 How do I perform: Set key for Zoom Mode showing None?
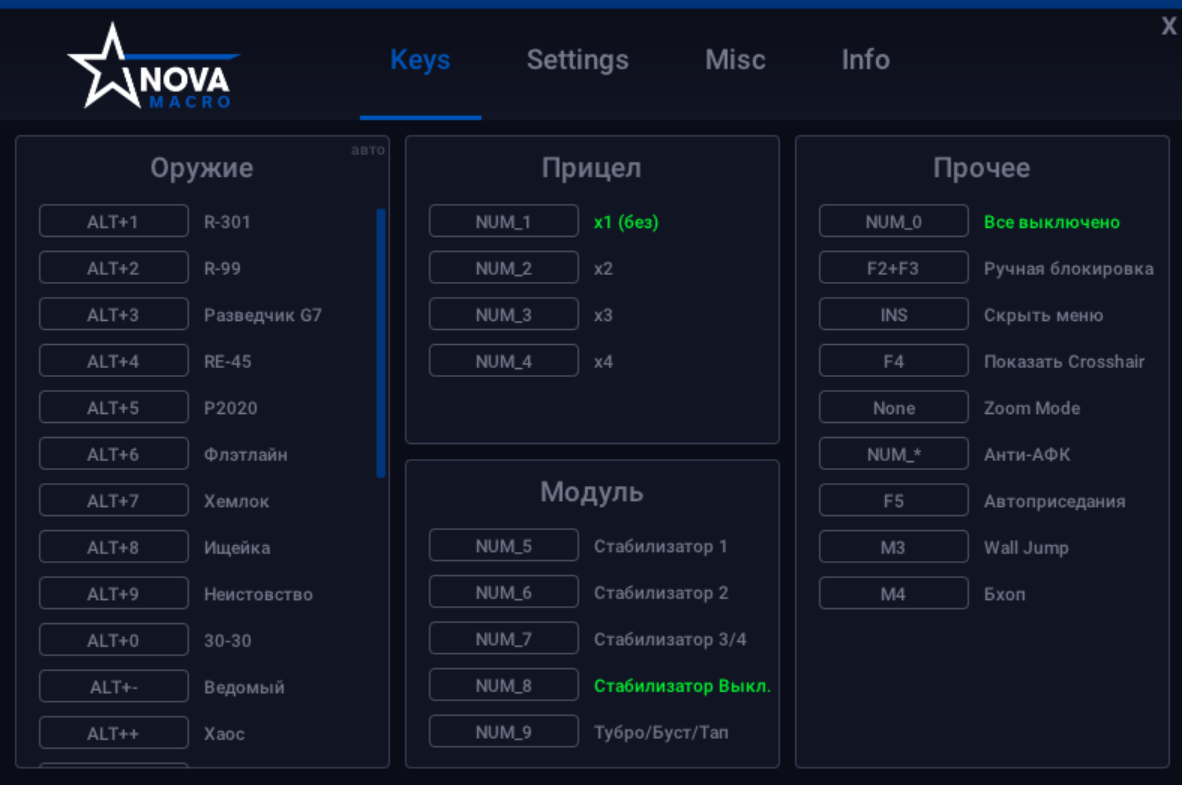tap(894, 408)
